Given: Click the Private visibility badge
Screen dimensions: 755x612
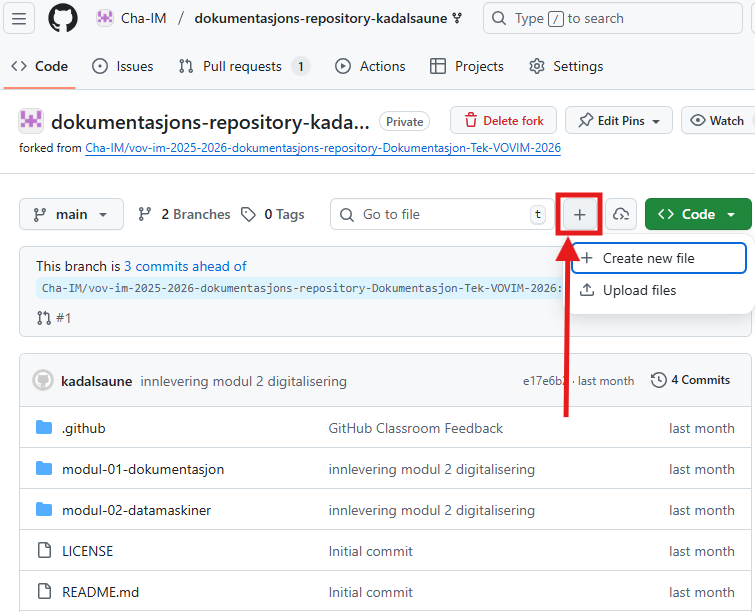Looking at the screenshot, I should pyautogui.click(x=404, y=122).
